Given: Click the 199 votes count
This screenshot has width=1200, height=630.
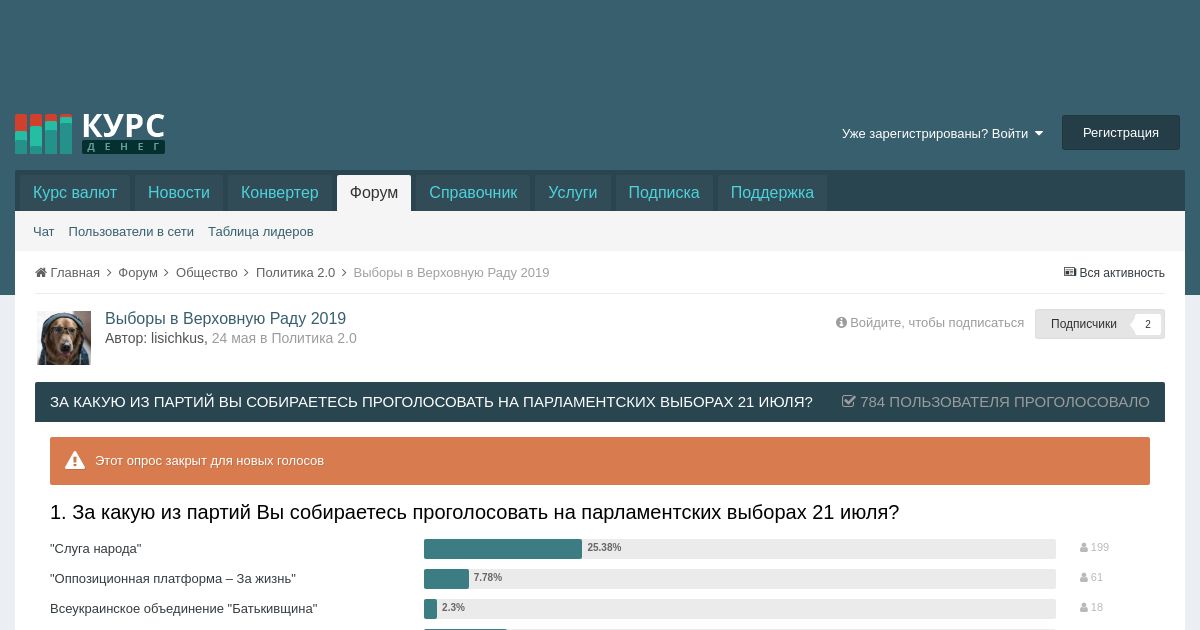Looking at the screenshot, I should [1100, 548].
